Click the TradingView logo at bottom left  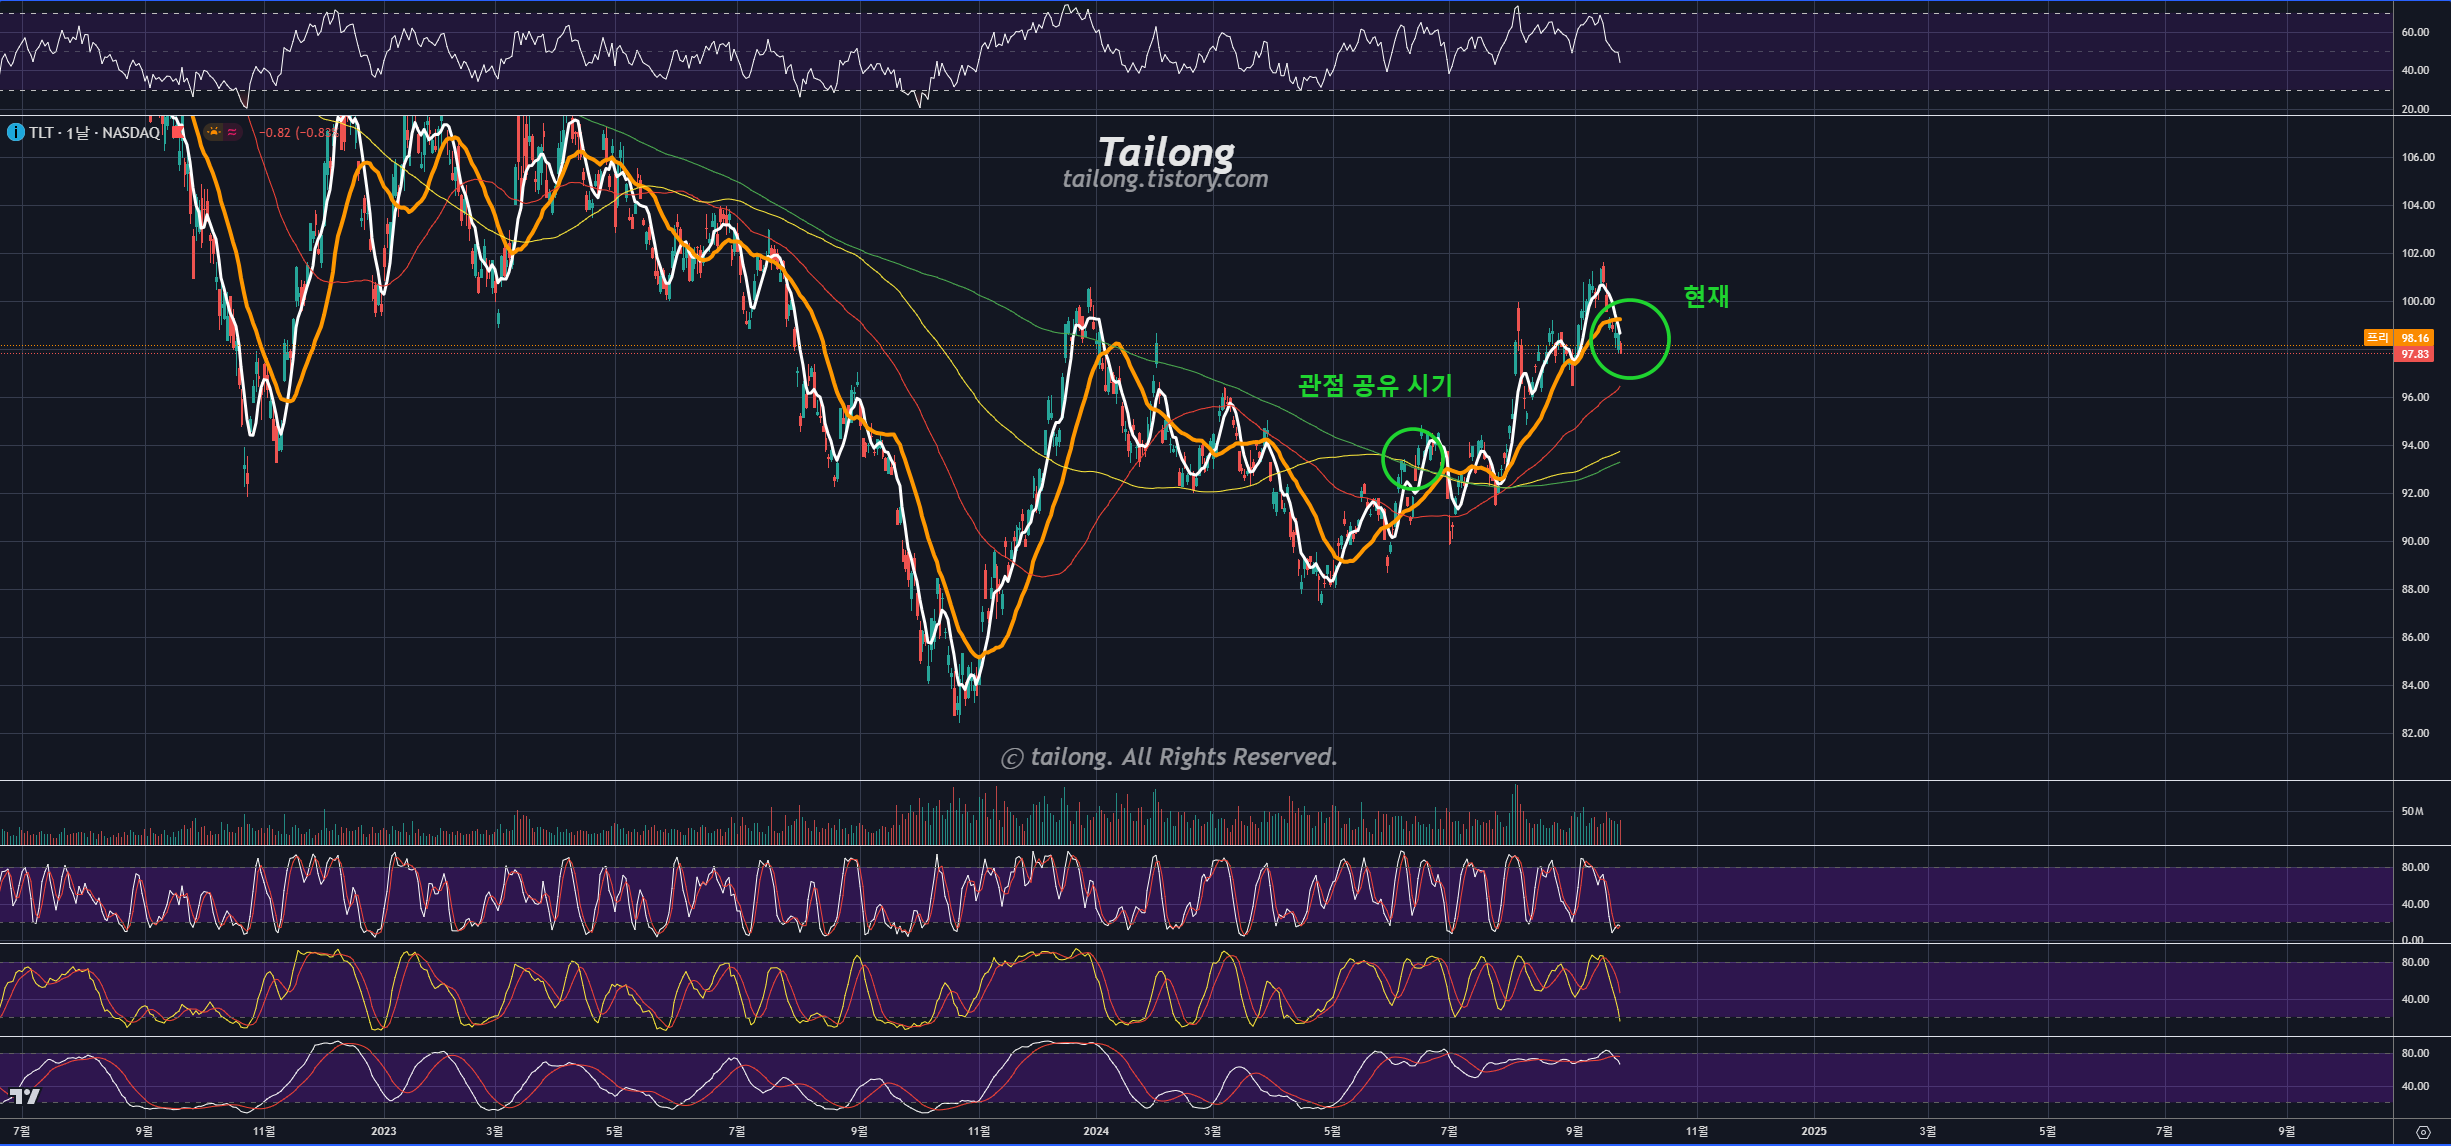pyautogui.click(x=25, y=1097)
